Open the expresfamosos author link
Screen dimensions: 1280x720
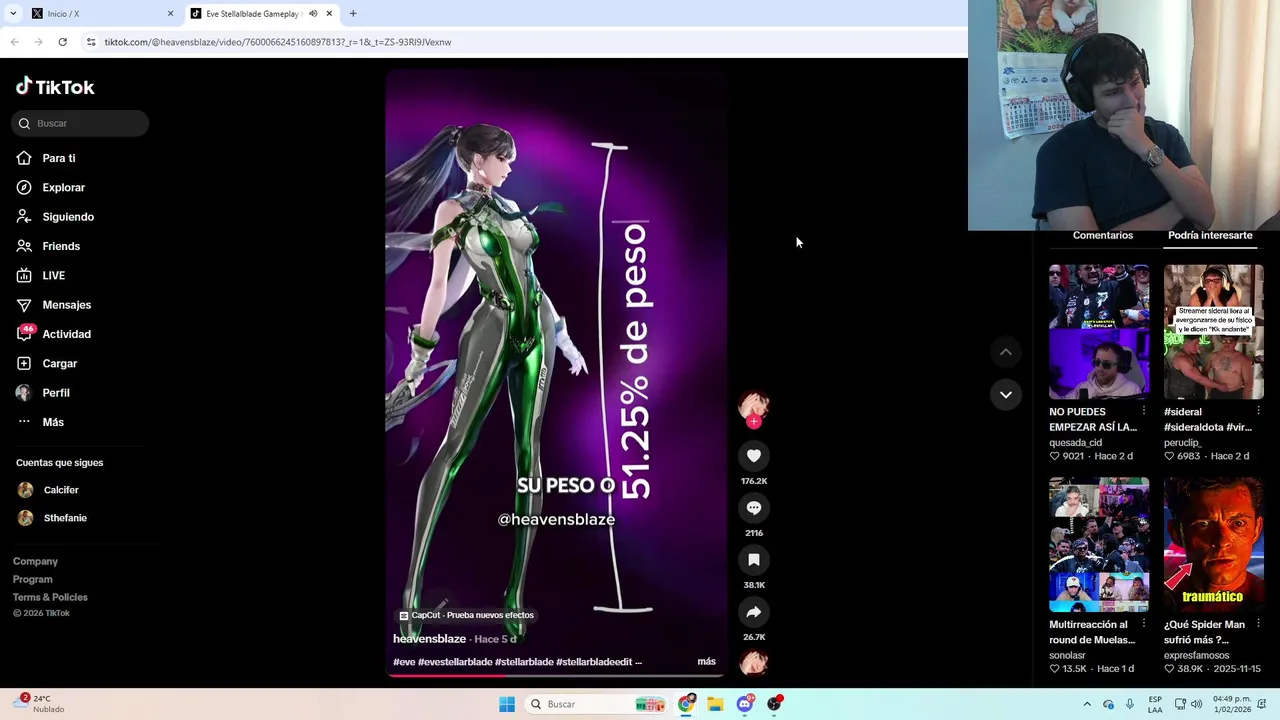1196,655
